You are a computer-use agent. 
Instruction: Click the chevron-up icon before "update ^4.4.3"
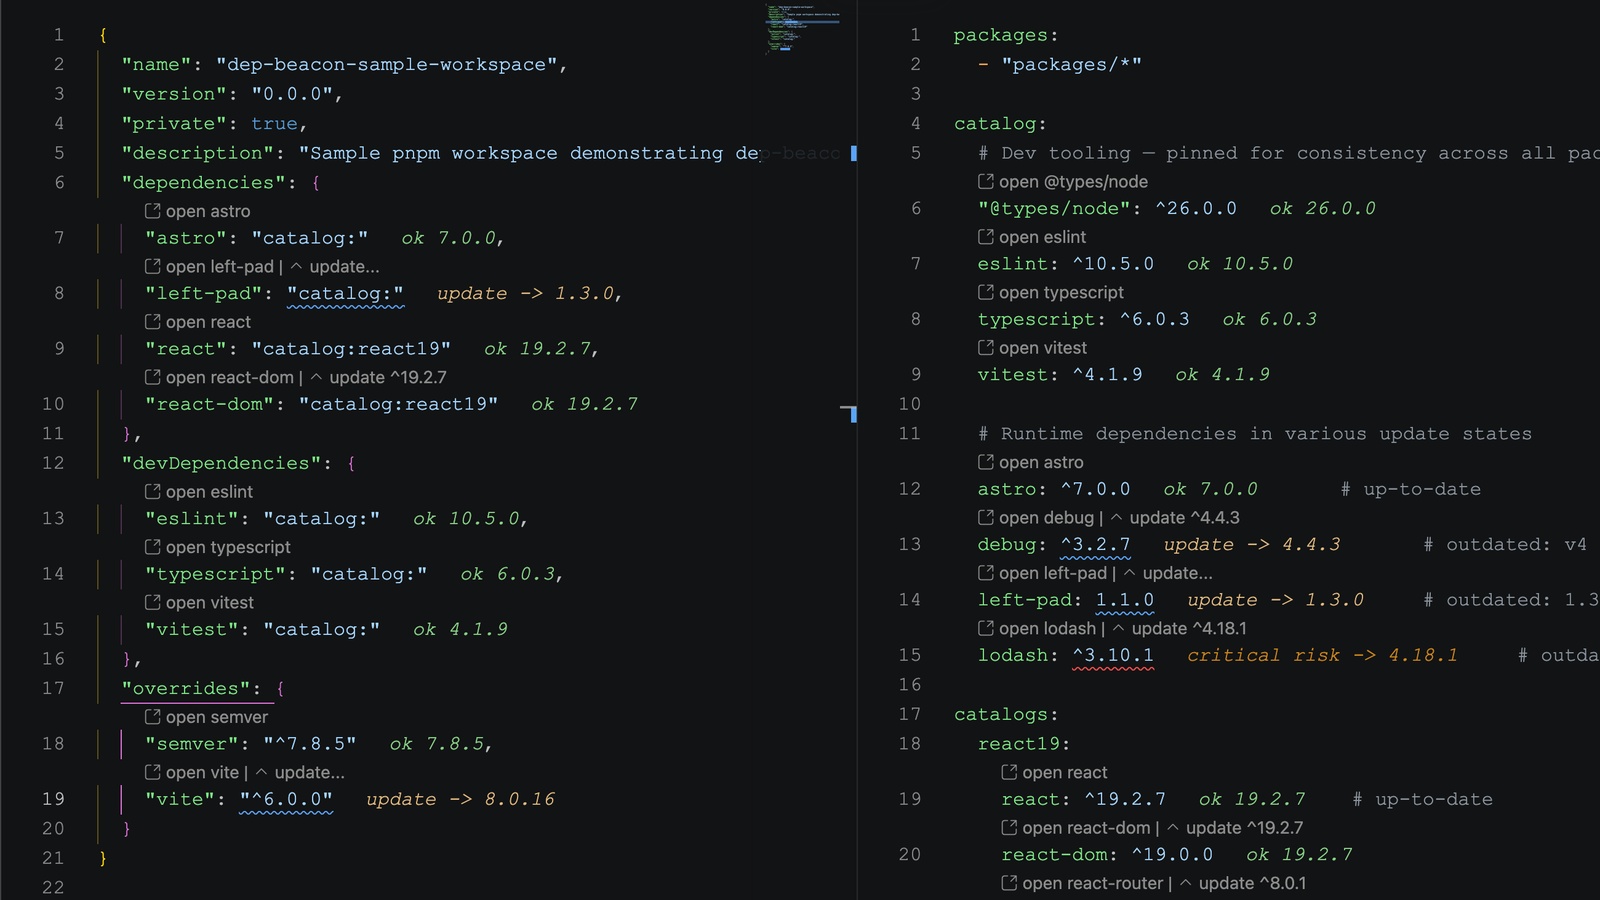click(1117, 517)
